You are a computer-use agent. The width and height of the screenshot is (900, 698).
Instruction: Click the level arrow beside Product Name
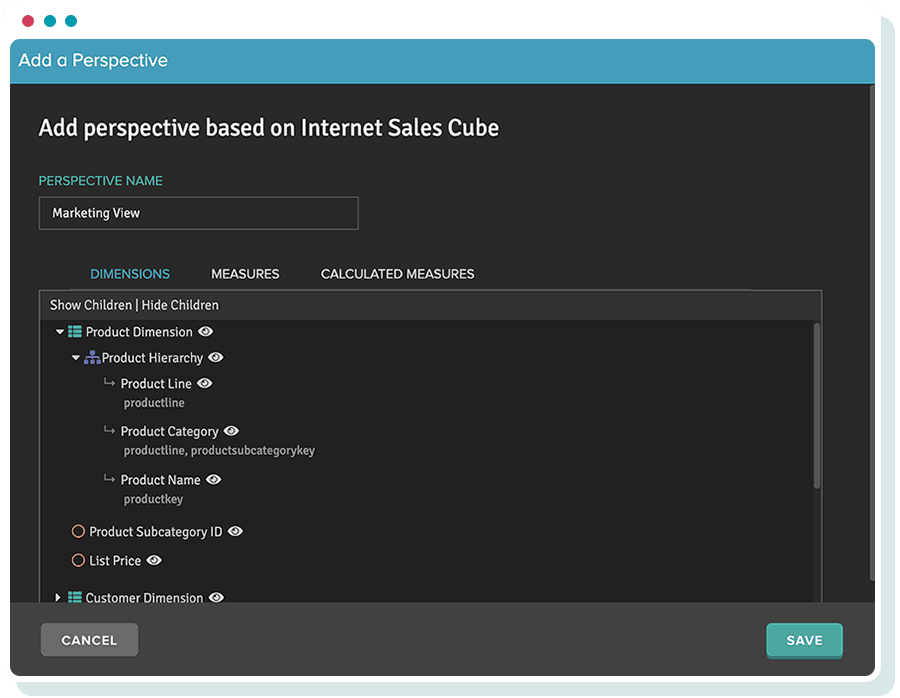click(109, 479)
